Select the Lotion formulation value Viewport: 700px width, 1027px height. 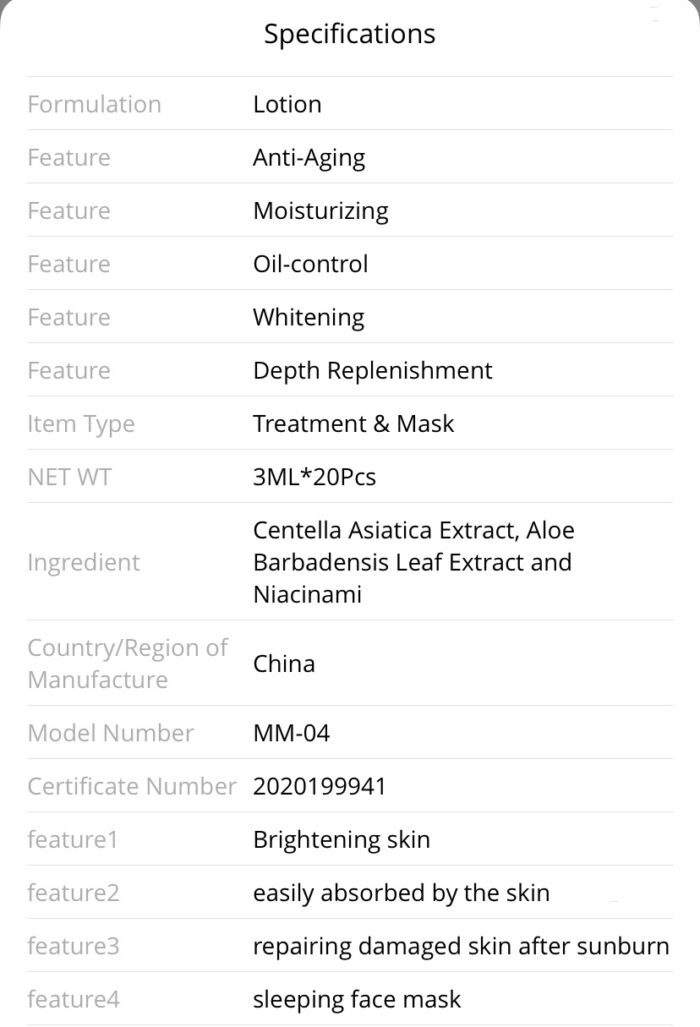pos(287,104)
